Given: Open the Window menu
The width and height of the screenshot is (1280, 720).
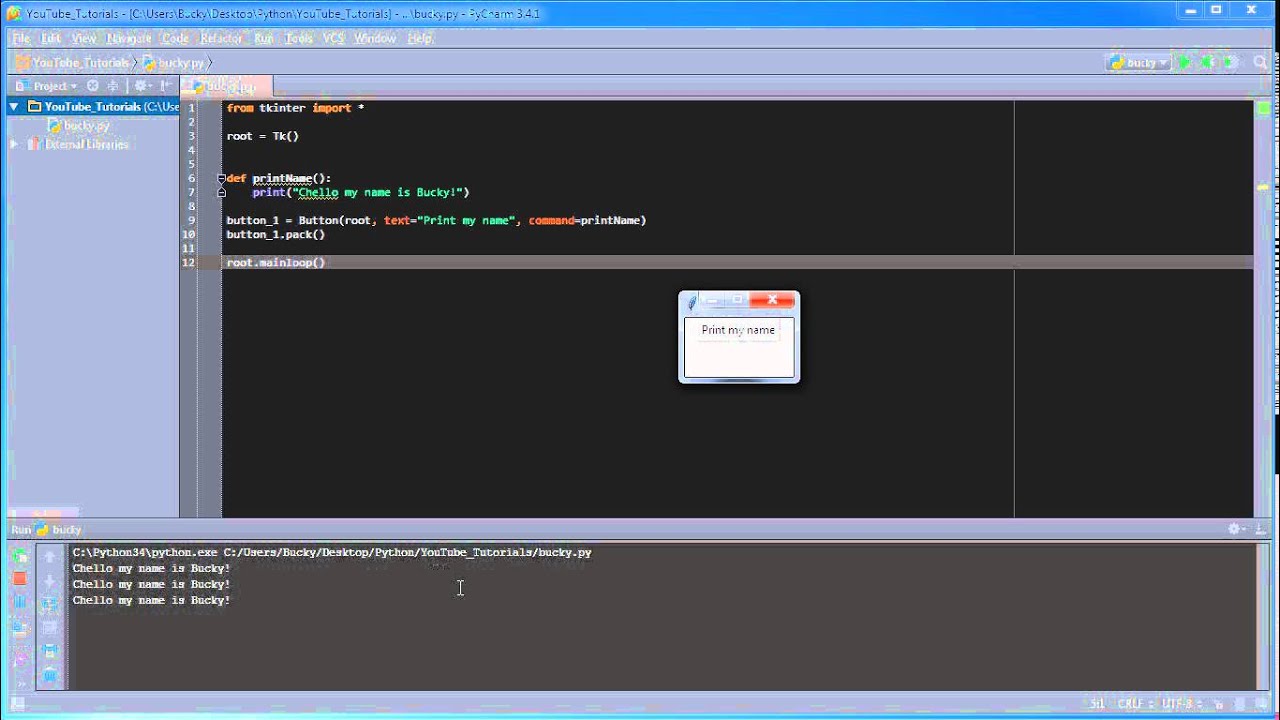Looking at the screenshot, I should 375,38.
